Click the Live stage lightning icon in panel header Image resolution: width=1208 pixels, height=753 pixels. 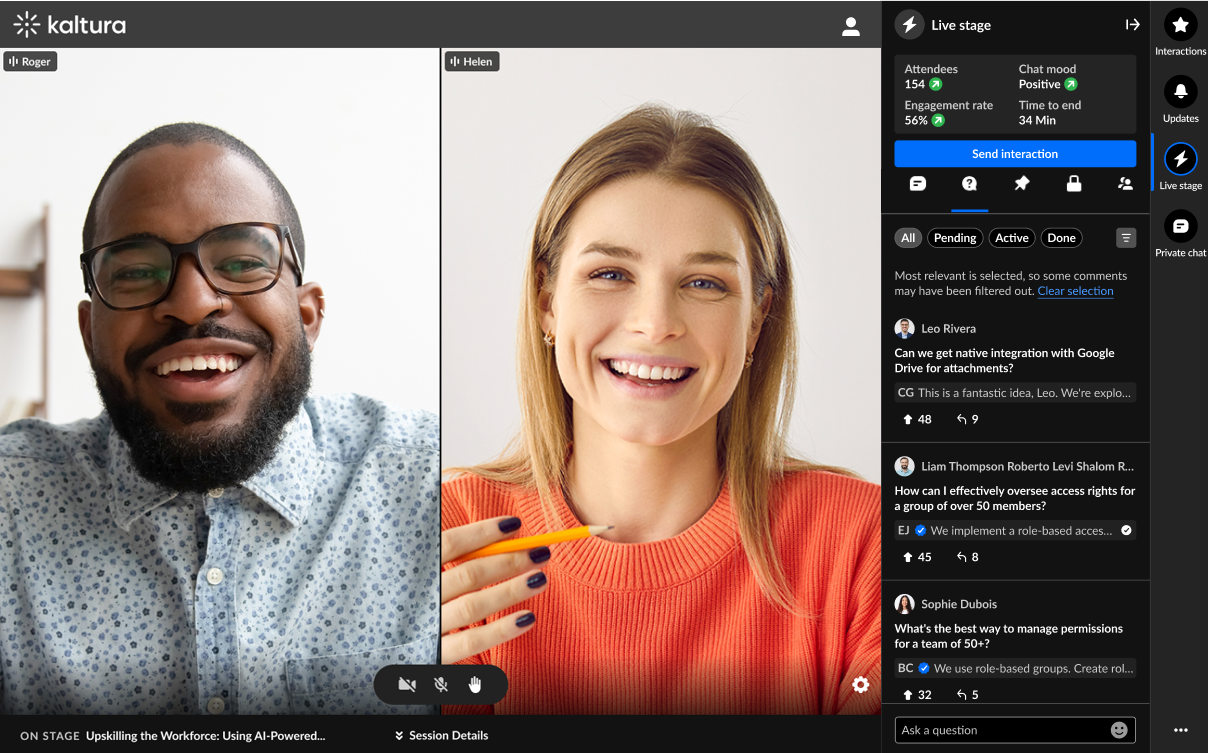[x=909, y=25]
